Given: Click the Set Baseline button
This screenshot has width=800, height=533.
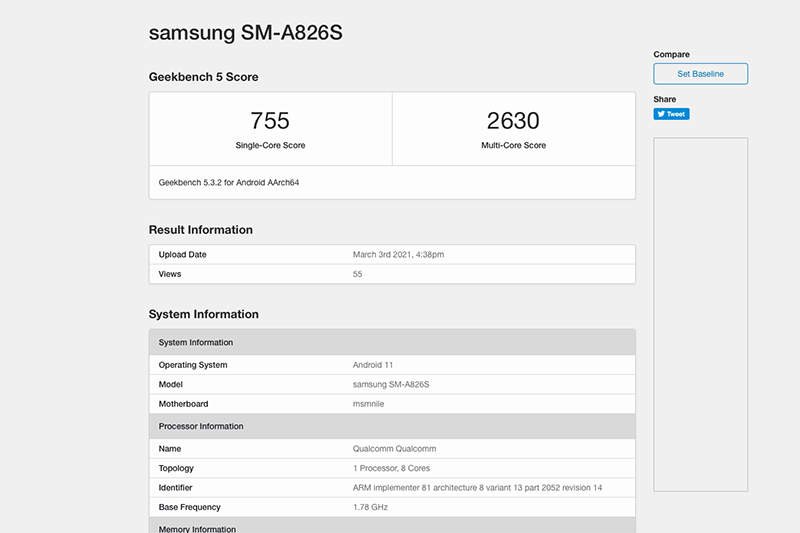Looking at the screenshot, I should [700, 74].
